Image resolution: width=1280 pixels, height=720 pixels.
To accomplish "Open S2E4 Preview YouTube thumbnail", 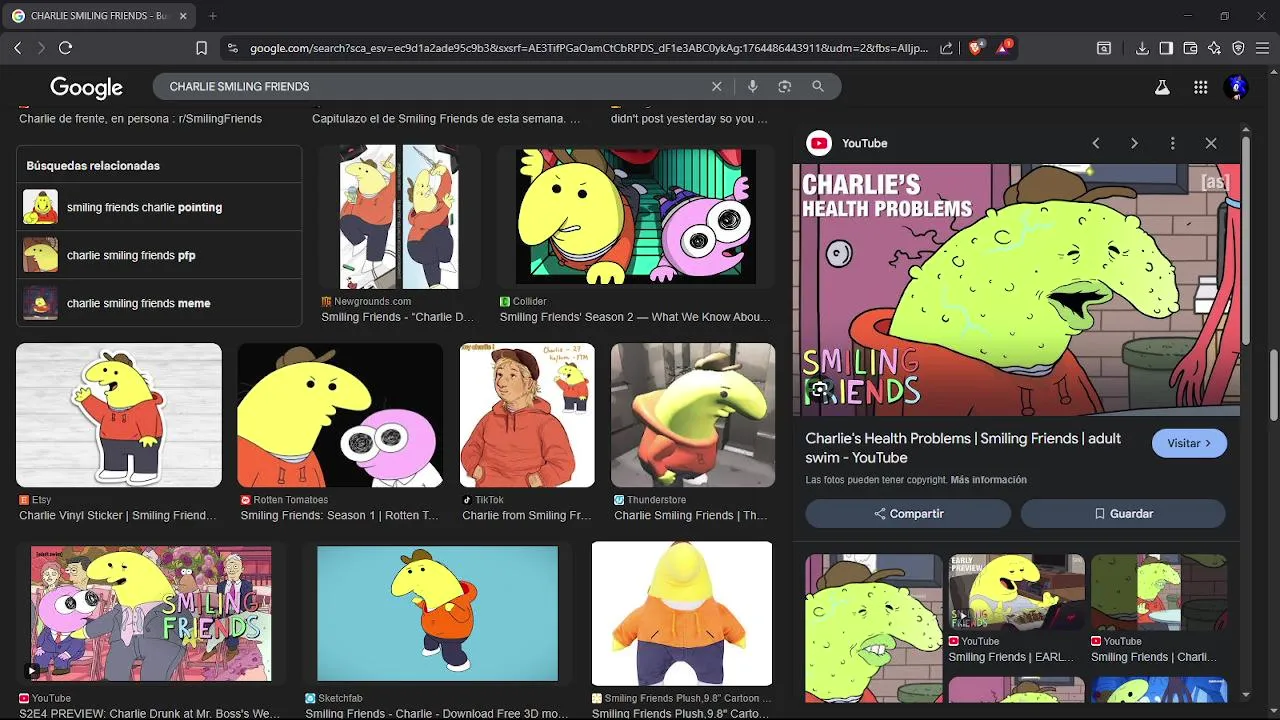I will 151,614.
